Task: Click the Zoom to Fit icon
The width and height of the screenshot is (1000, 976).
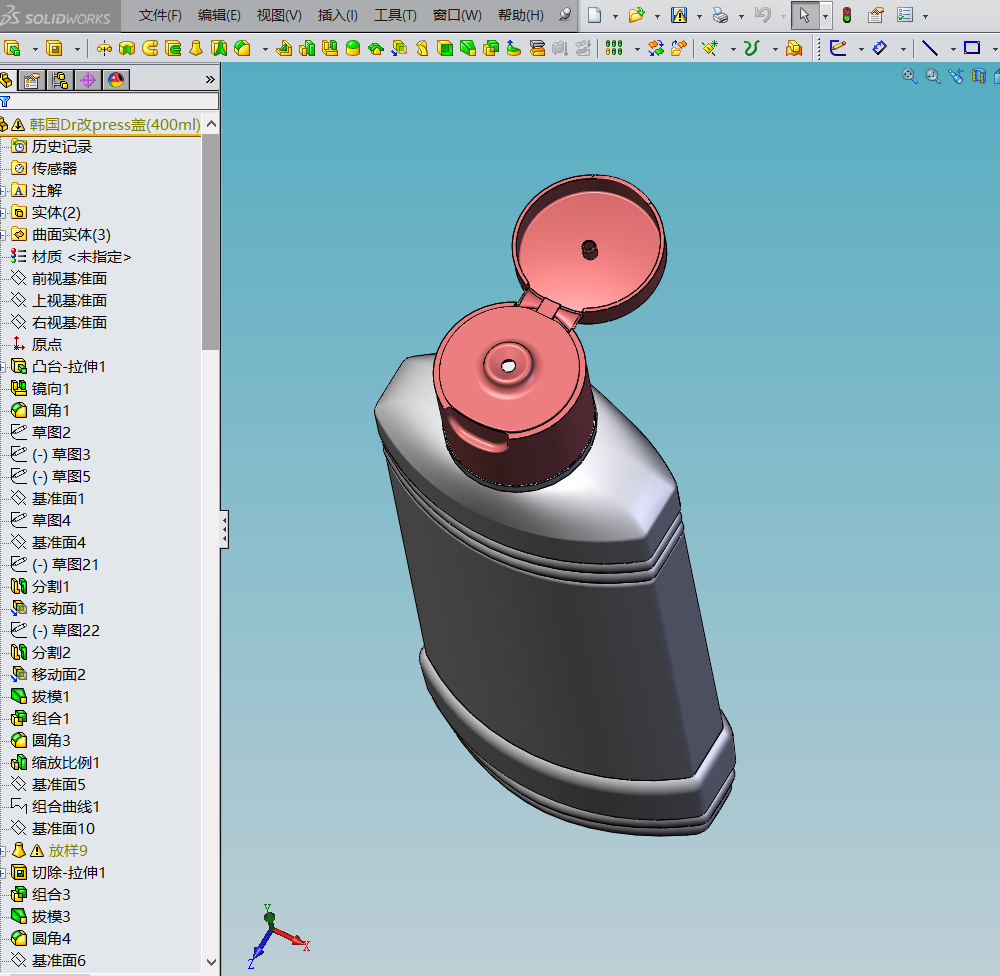Action: [909, 77]
